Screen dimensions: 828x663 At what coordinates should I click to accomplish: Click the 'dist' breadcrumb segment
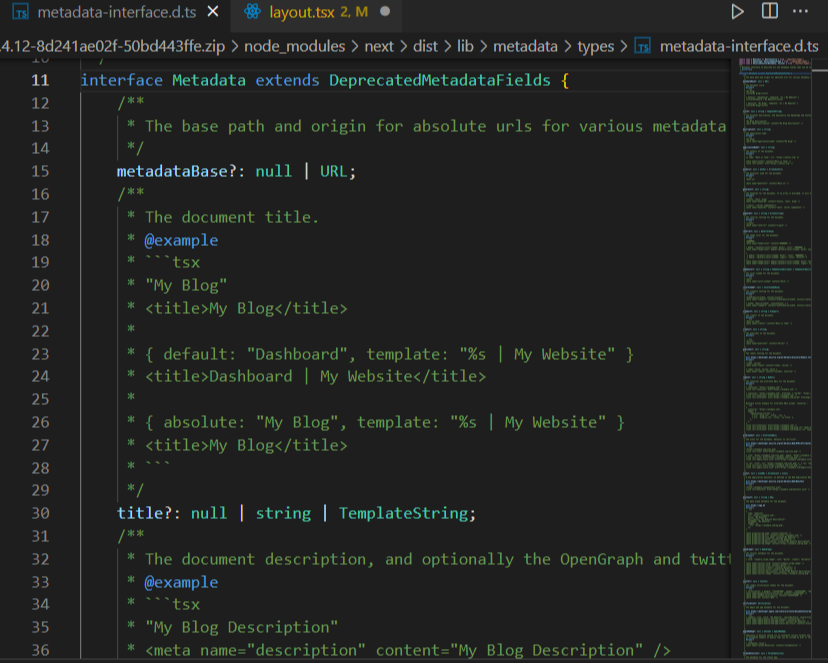(425, 46)
